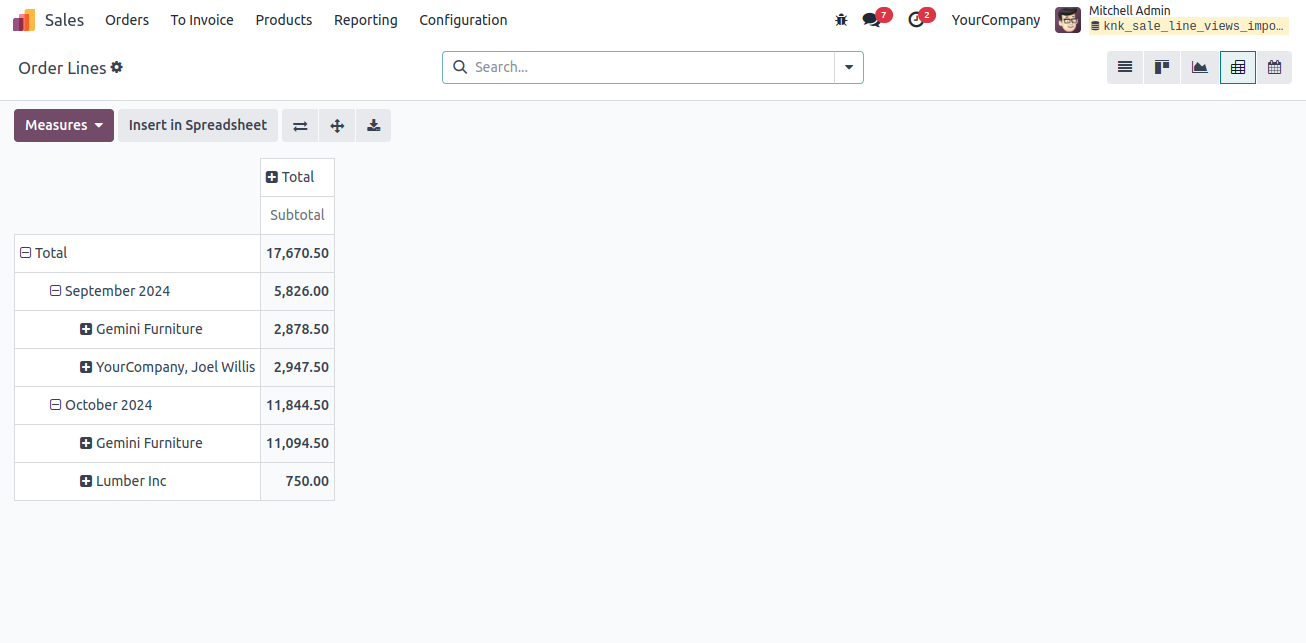Open the Configuration menu
The height and width of the screenshot is (643, 1306).
(463, 20)
